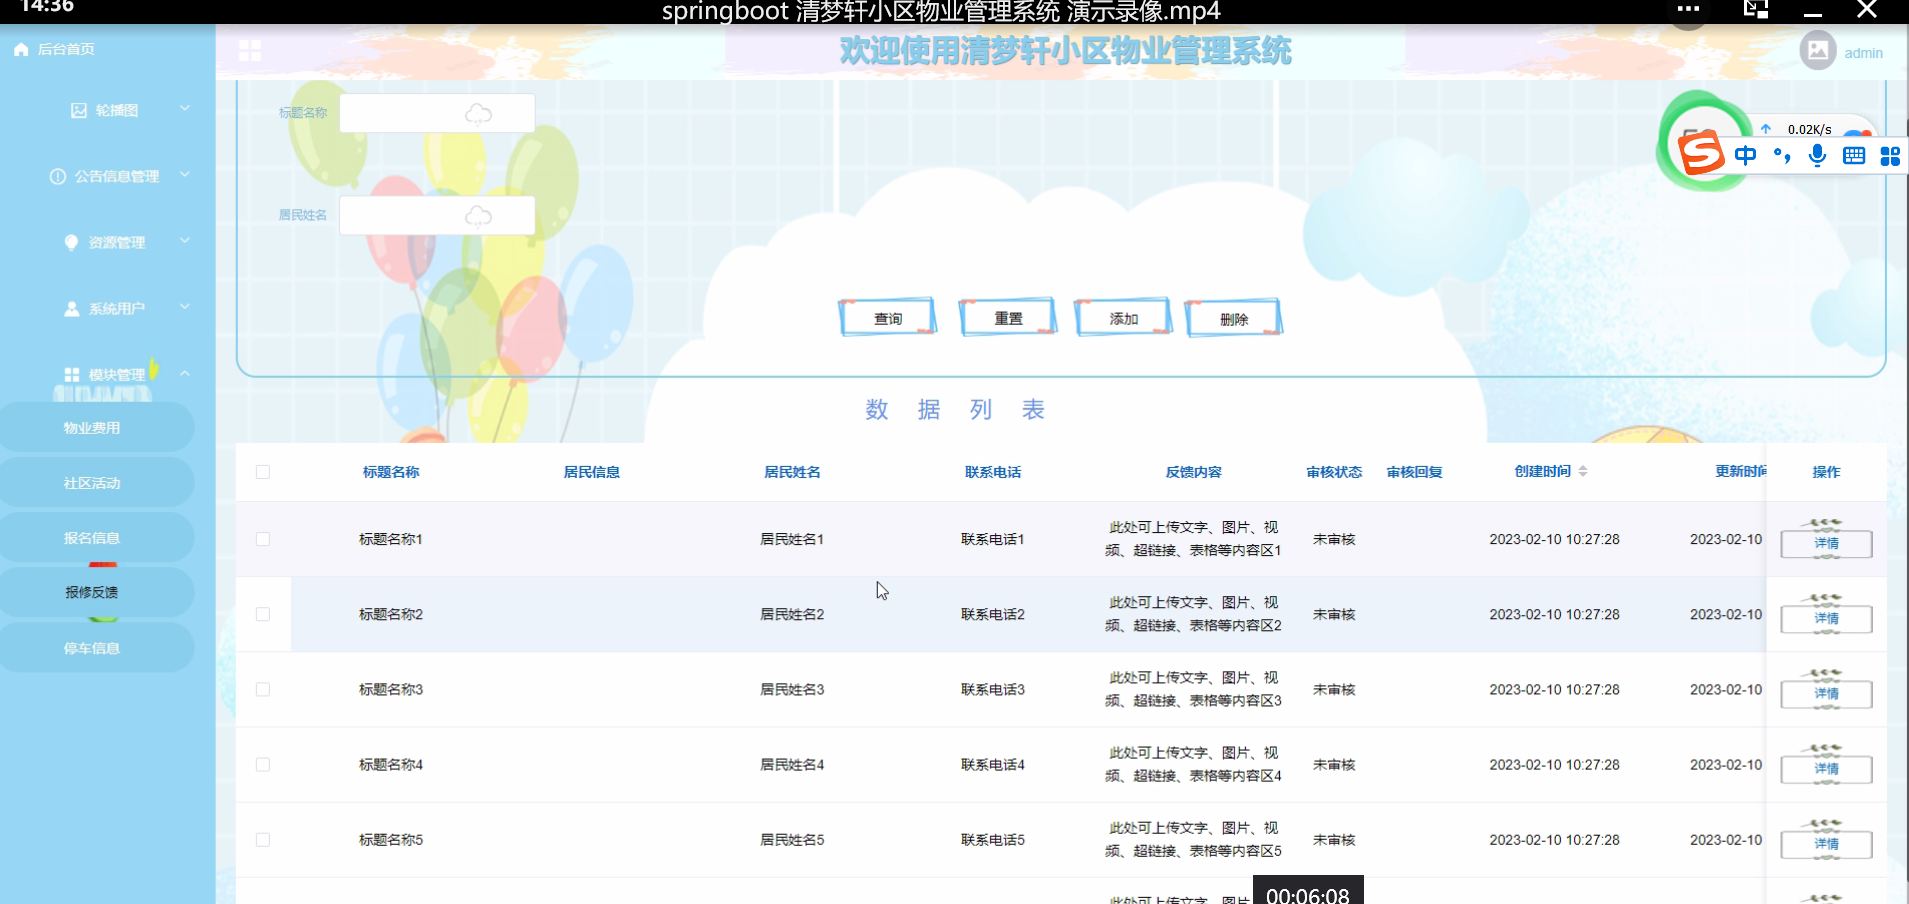The width and height of the screenshot is (1909, 904).
Task: Expand the 轮播图 menu chevron
Action: [x=185, y=108]
